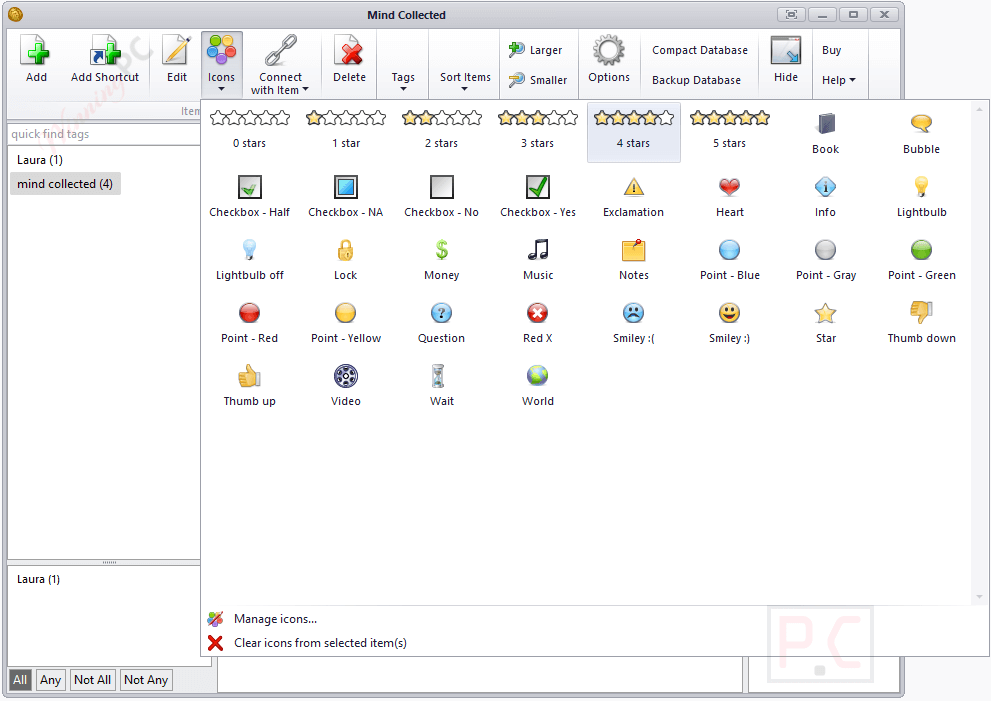Select the Point - Yellow icon
Screen dimensions: 991x701
click(x=346, y=322)
